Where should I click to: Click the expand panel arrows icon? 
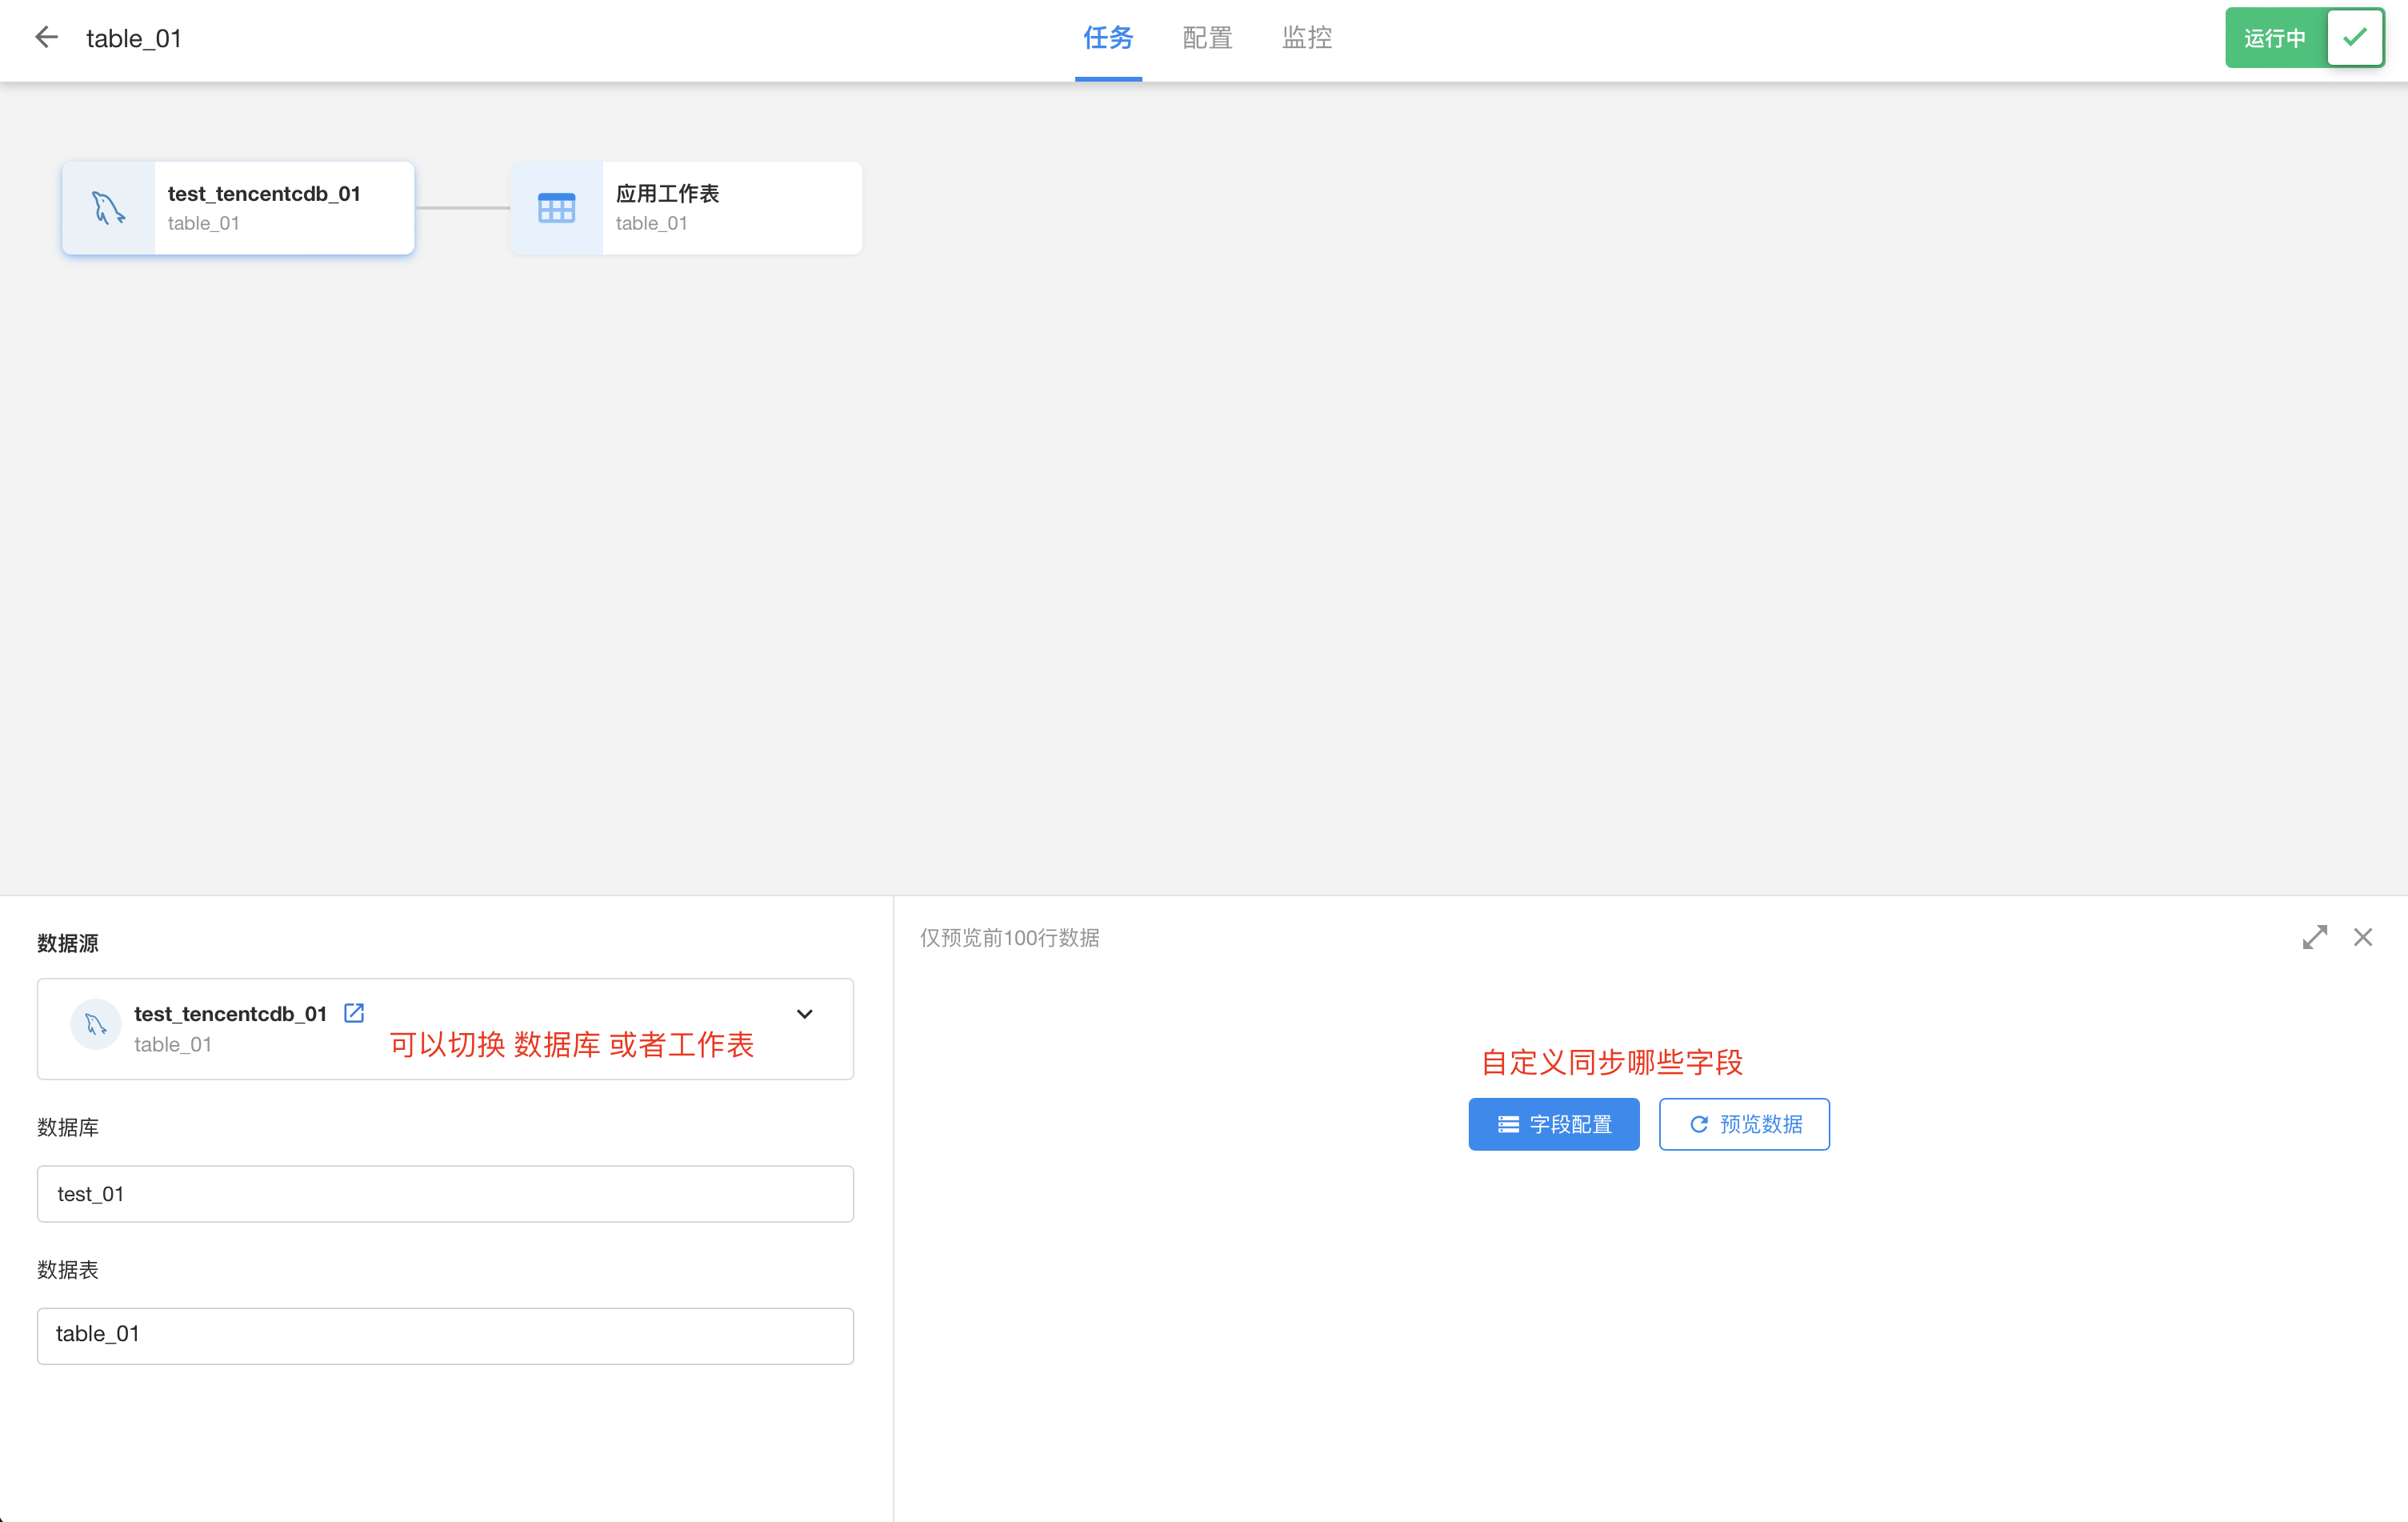coord(2314,937)
